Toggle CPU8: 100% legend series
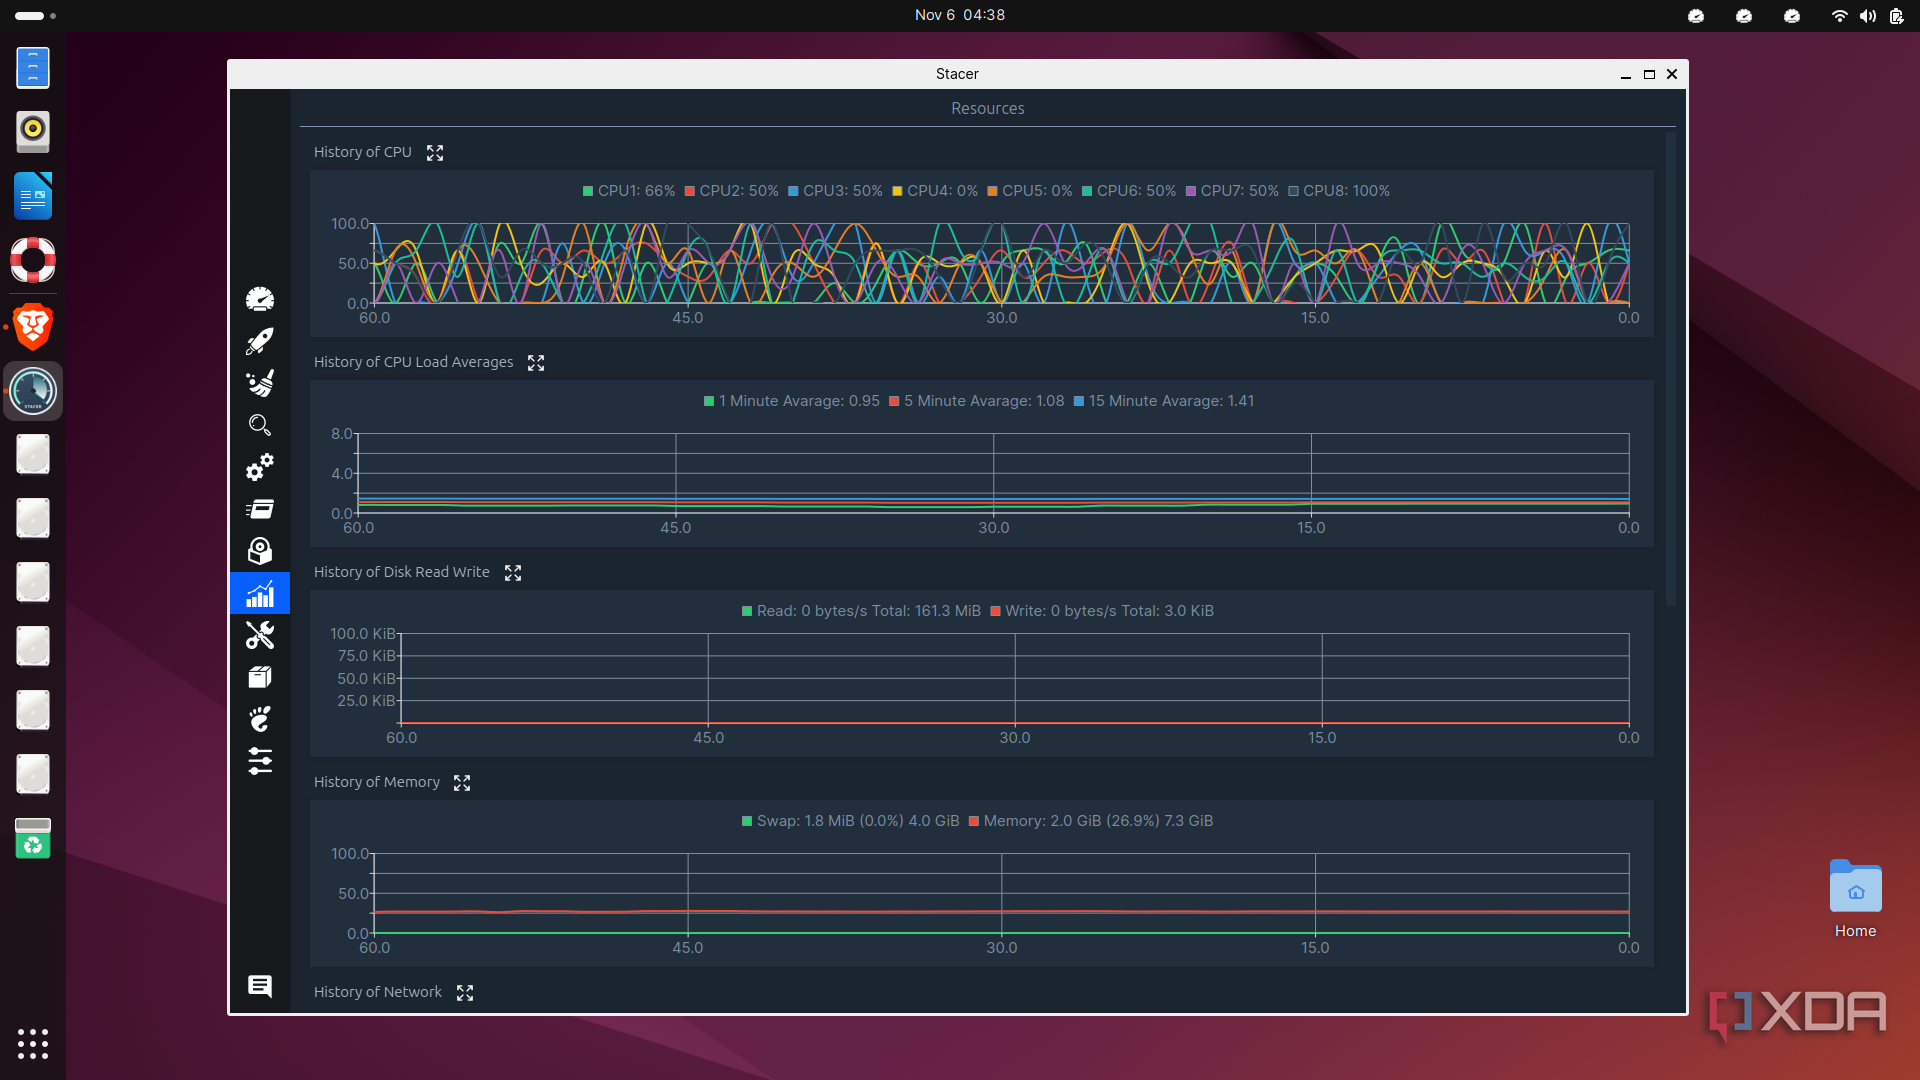This screenshot has height=1080, width=1920. 1339,191
